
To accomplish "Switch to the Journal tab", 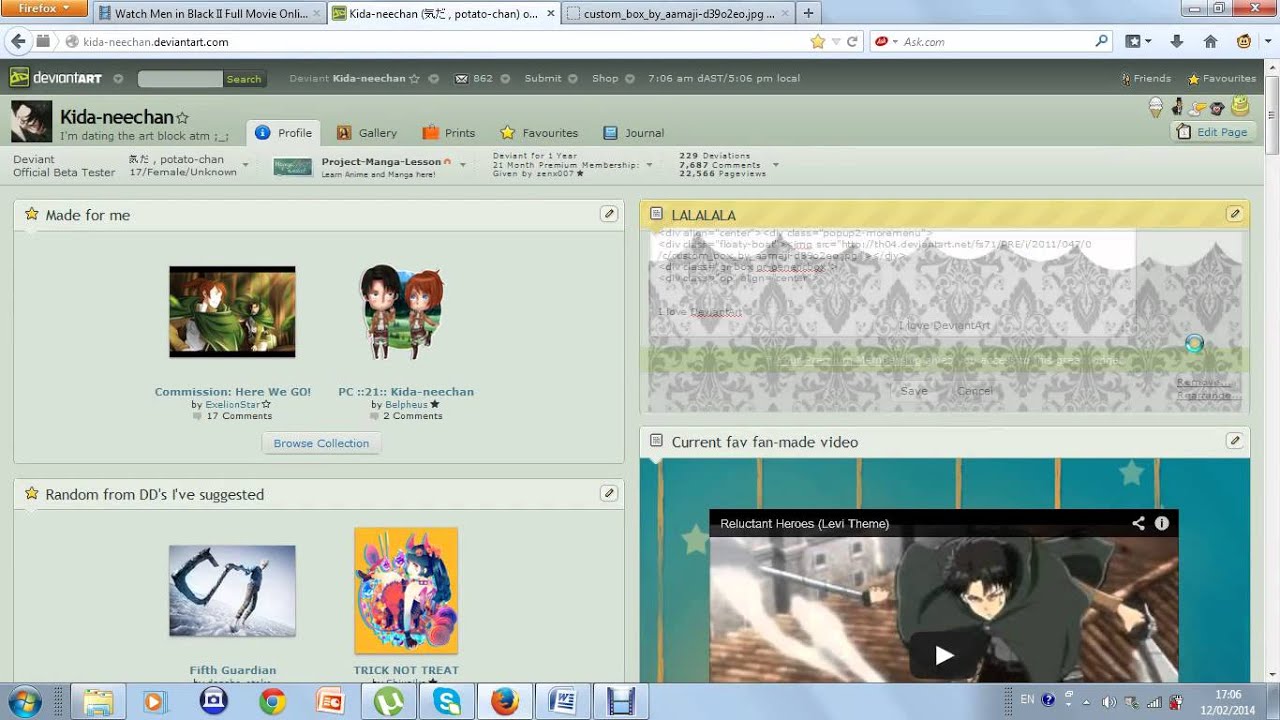I will tap(634, 133).
